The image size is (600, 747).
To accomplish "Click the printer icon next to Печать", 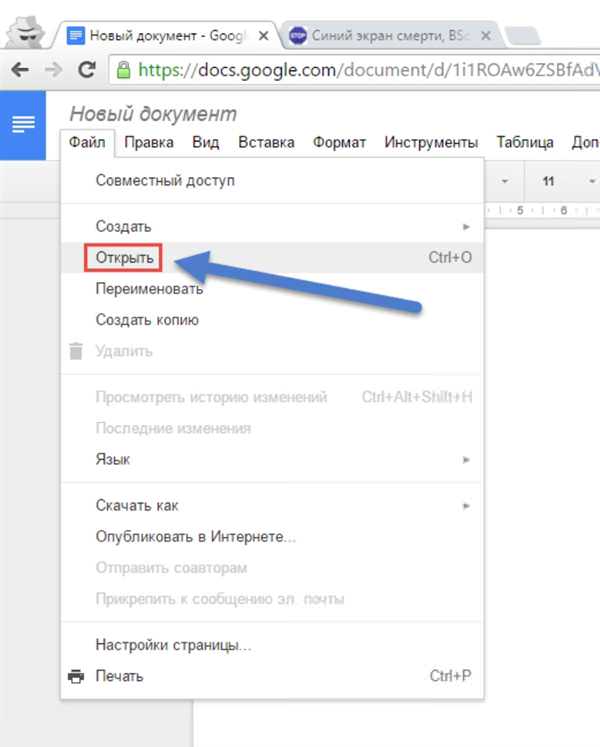I will (x=76, y=676).
